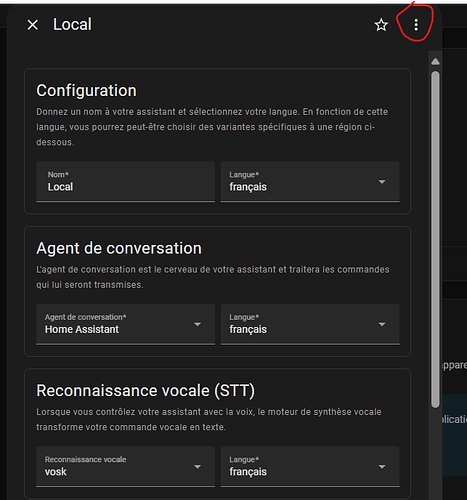Click the scrollbar track below the thumb
Screen dimensions: 467x500
point(435,453)
